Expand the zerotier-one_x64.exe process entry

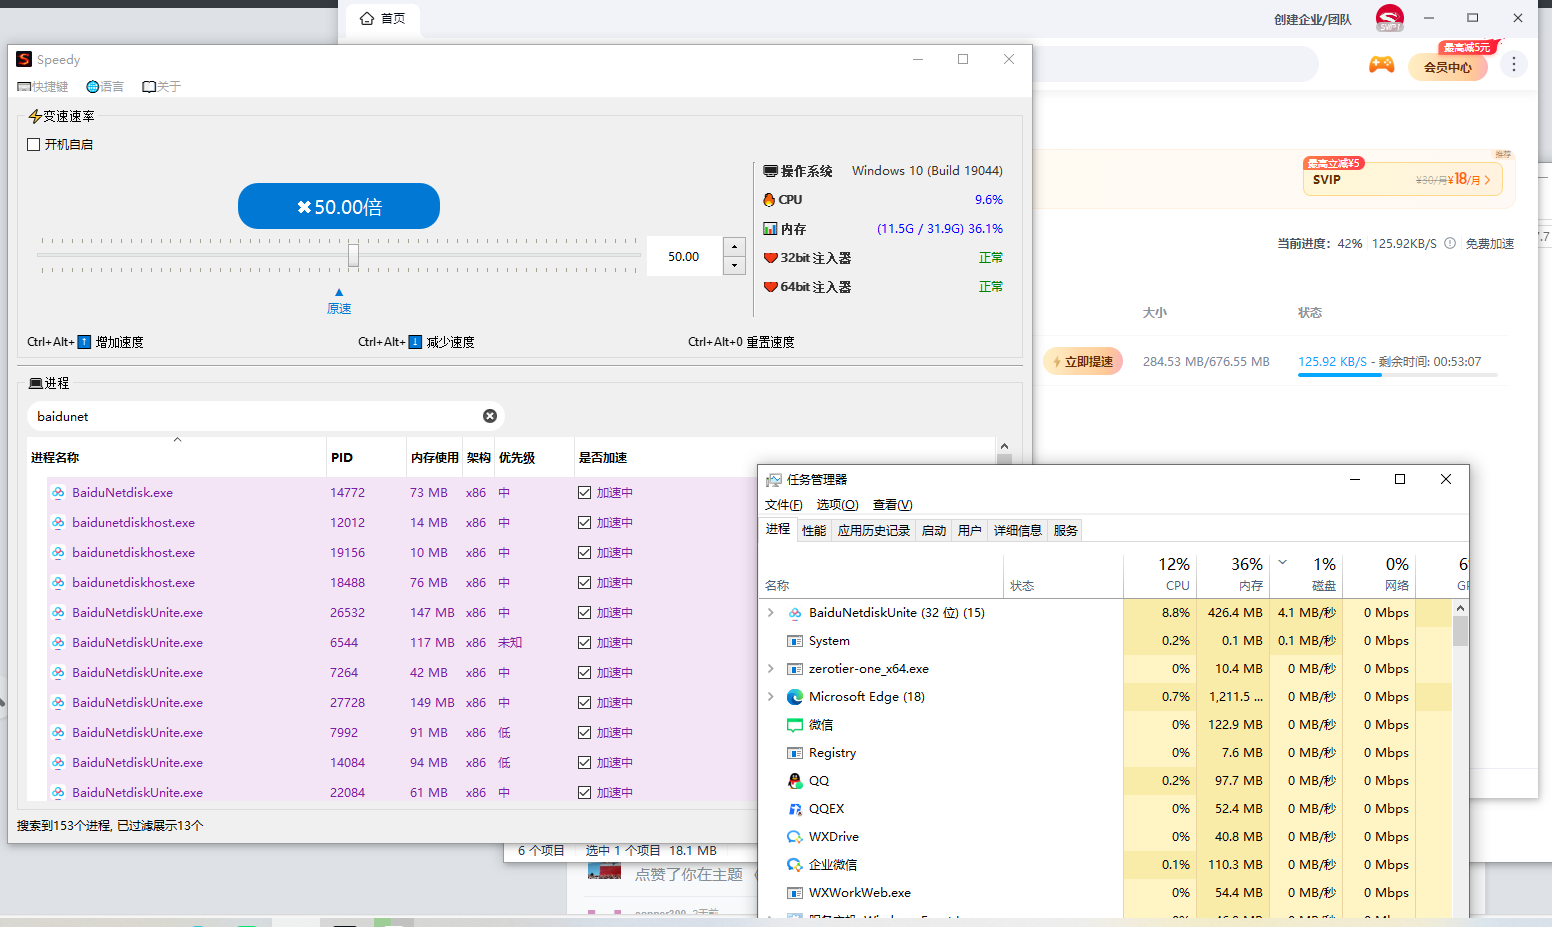pos(770,669)
